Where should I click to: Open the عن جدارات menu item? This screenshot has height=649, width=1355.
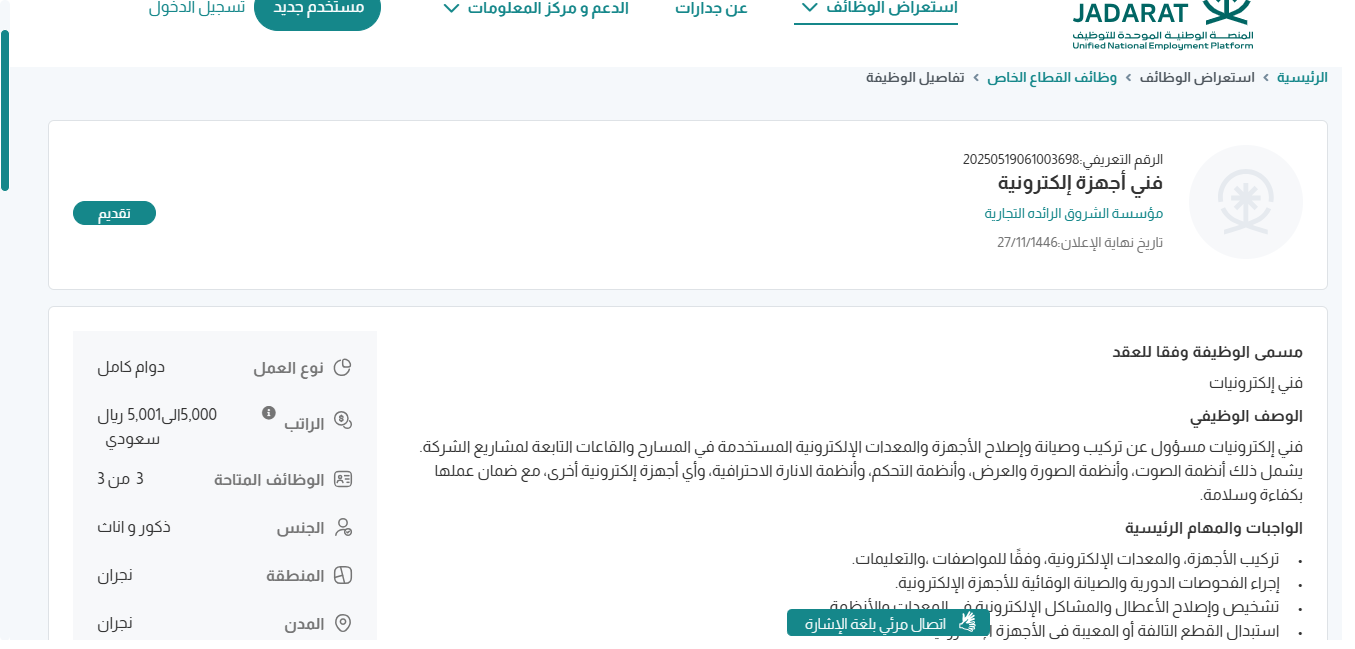click(711, 8)
